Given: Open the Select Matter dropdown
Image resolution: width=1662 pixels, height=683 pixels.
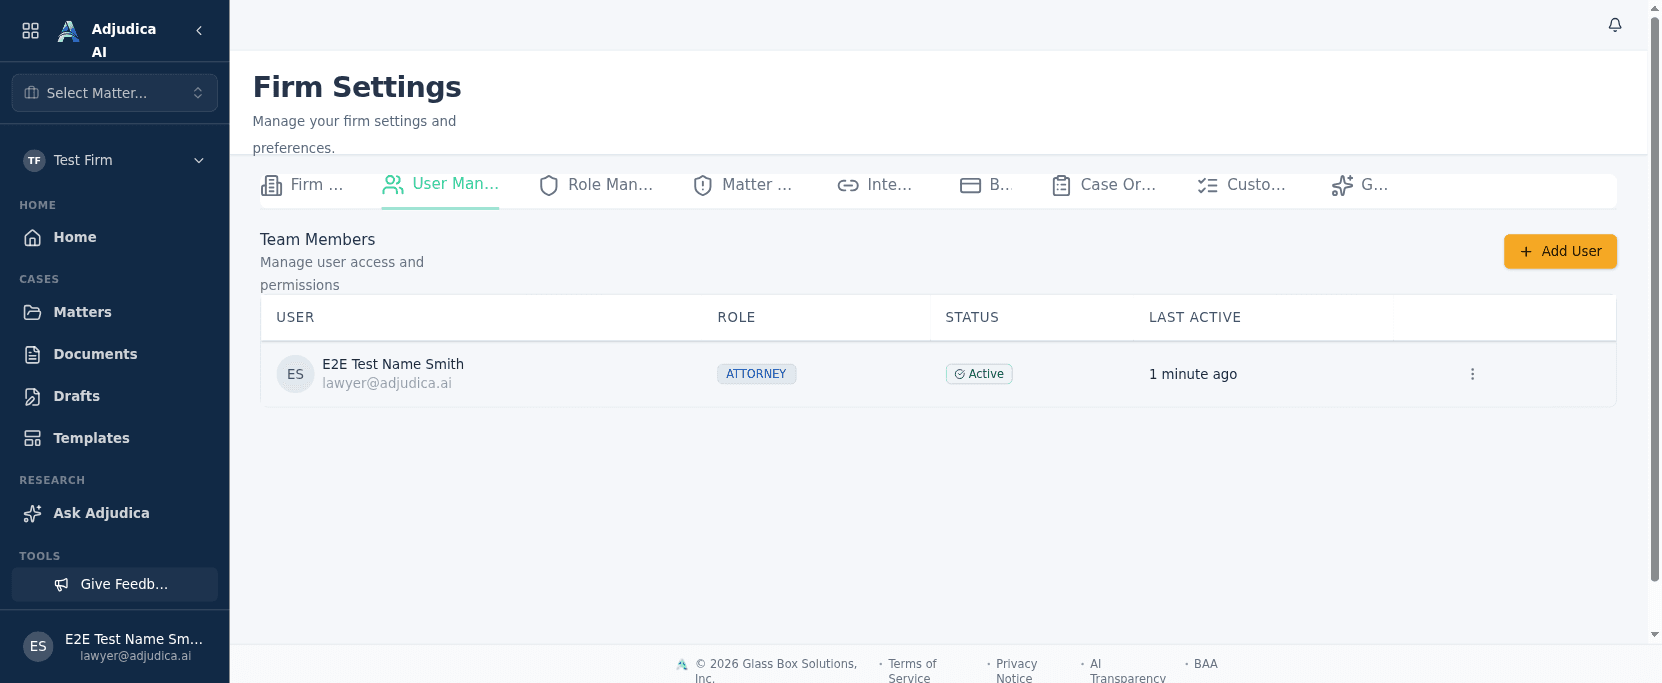Looking at the screenshot, I should (x=115, y=93).
